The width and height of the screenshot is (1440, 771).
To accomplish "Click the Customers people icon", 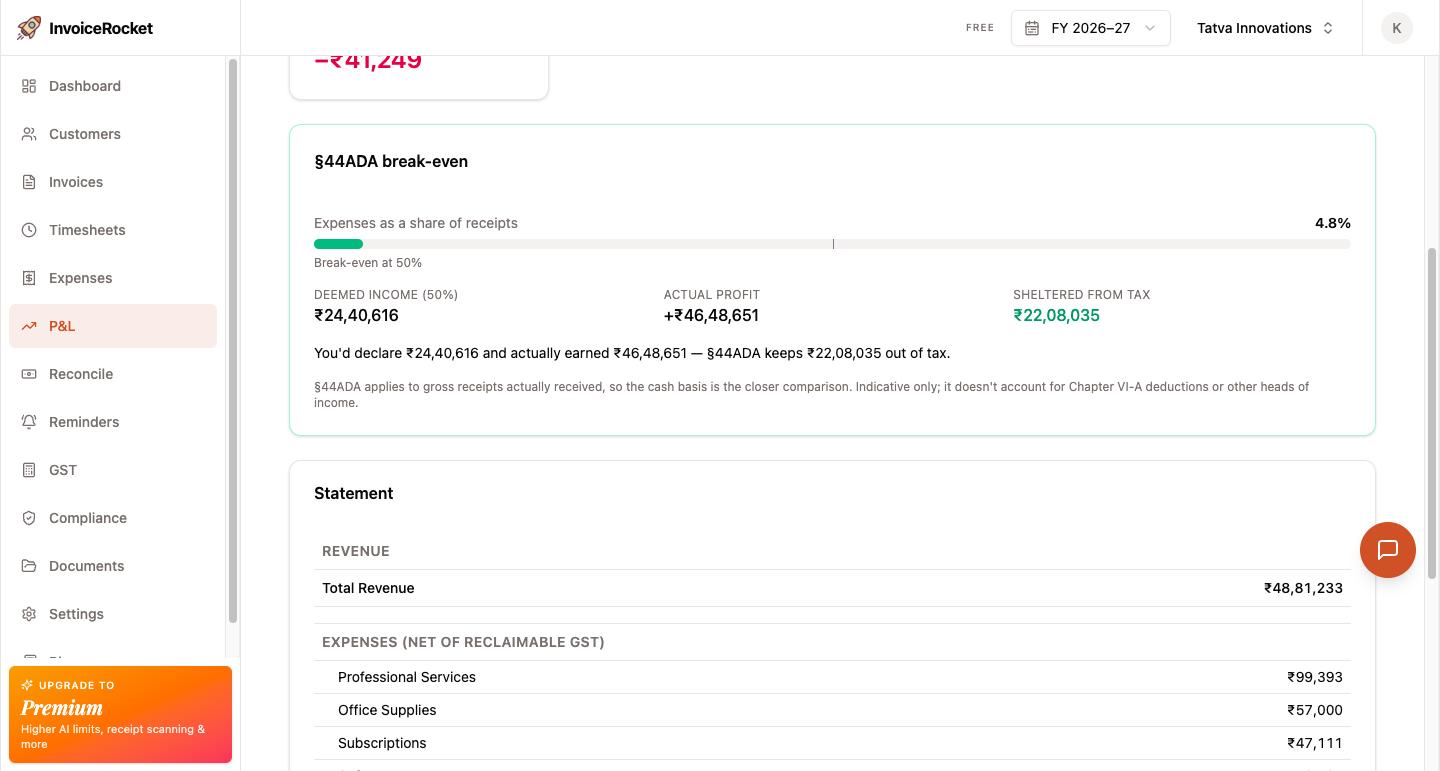I will pyautogui.click(x=29, y=134).
